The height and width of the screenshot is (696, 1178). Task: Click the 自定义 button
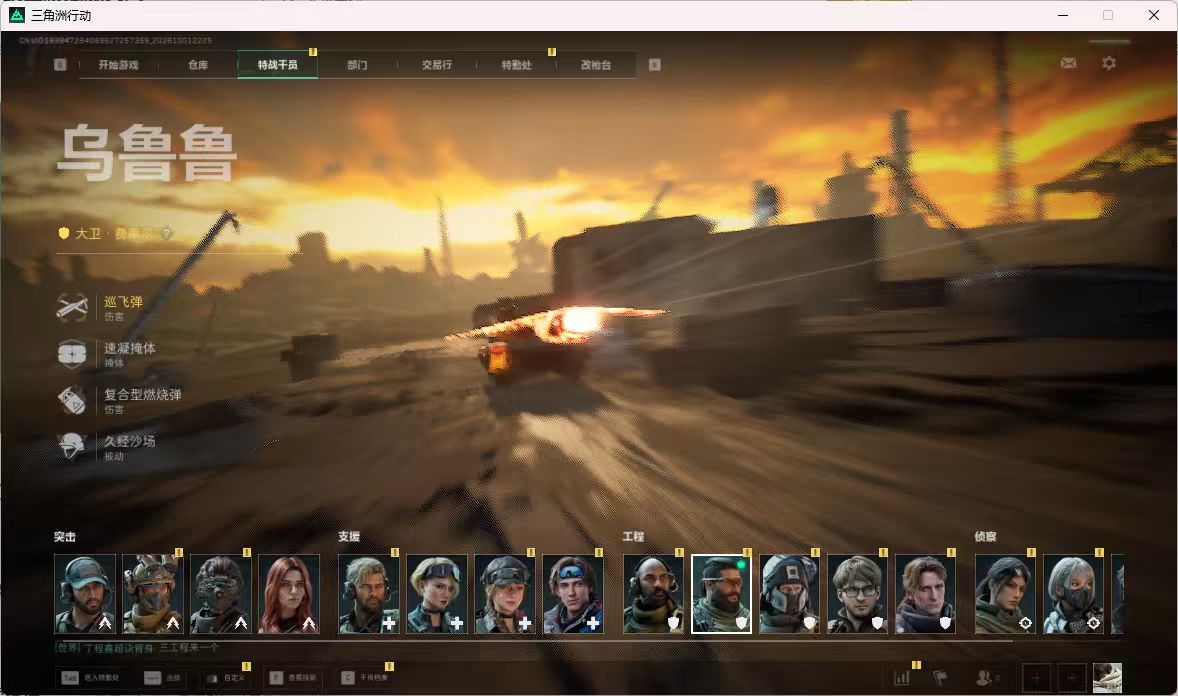(225, 678)
